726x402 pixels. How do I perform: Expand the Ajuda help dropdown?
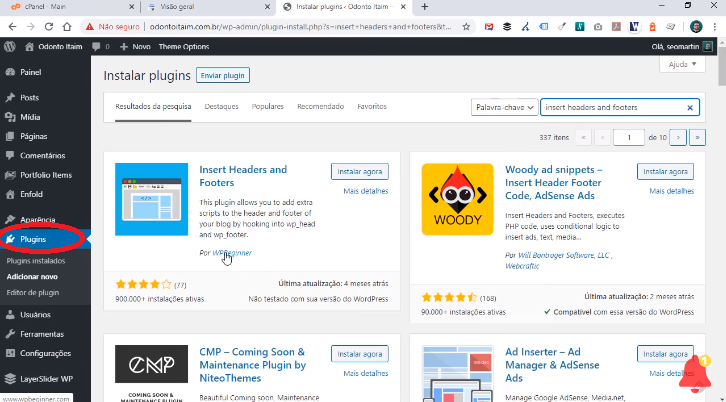pos(682,64)
